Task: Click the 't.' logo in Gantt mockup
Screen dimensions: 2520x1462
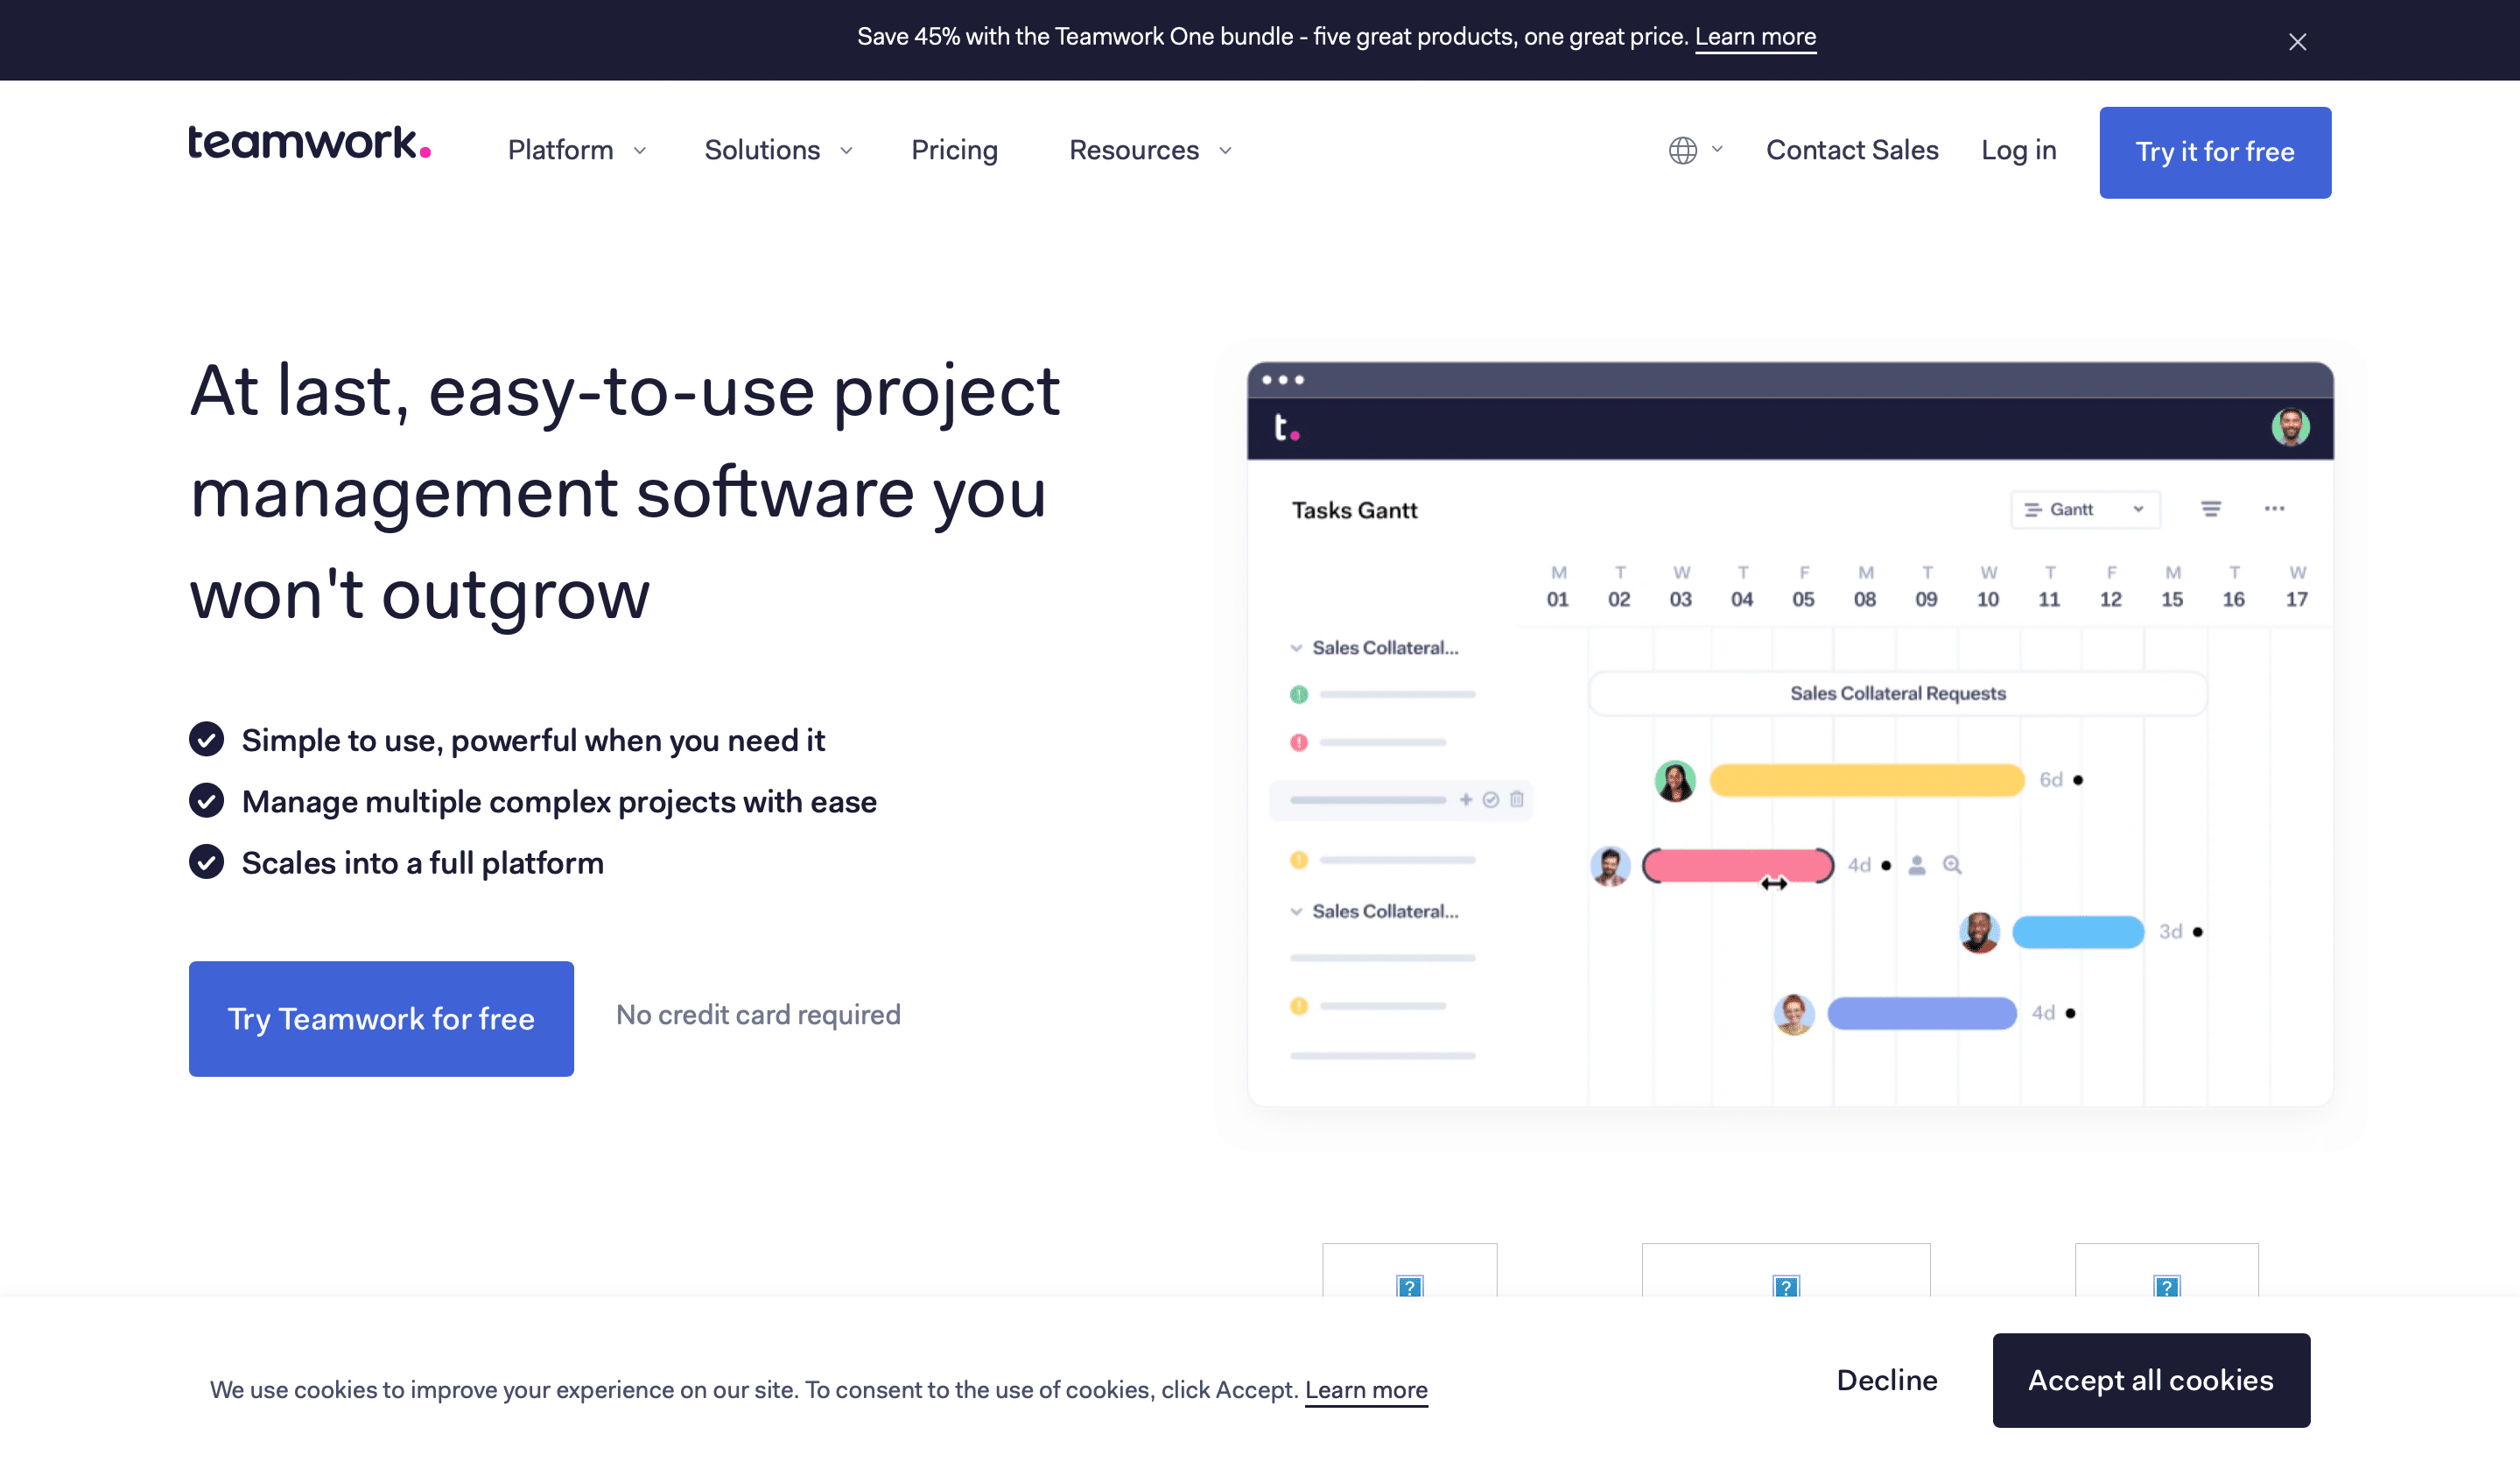Action: 1286,428
